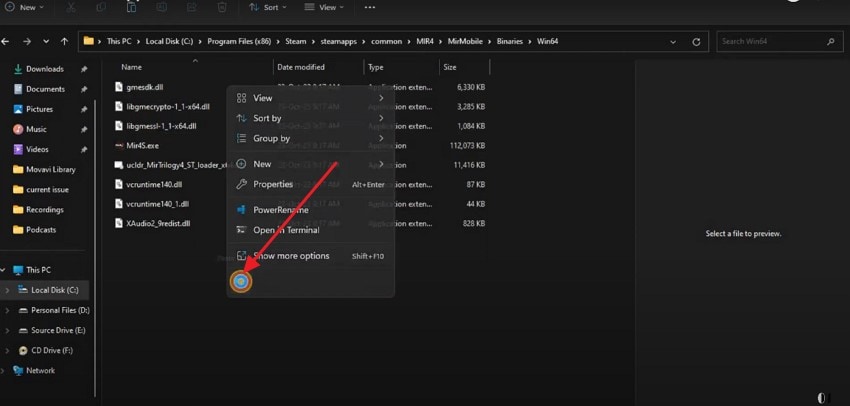The width and height of the screenshot is (850, 406).
Task: Open the Pictures folder in sidebar
Action: (40, 109)
